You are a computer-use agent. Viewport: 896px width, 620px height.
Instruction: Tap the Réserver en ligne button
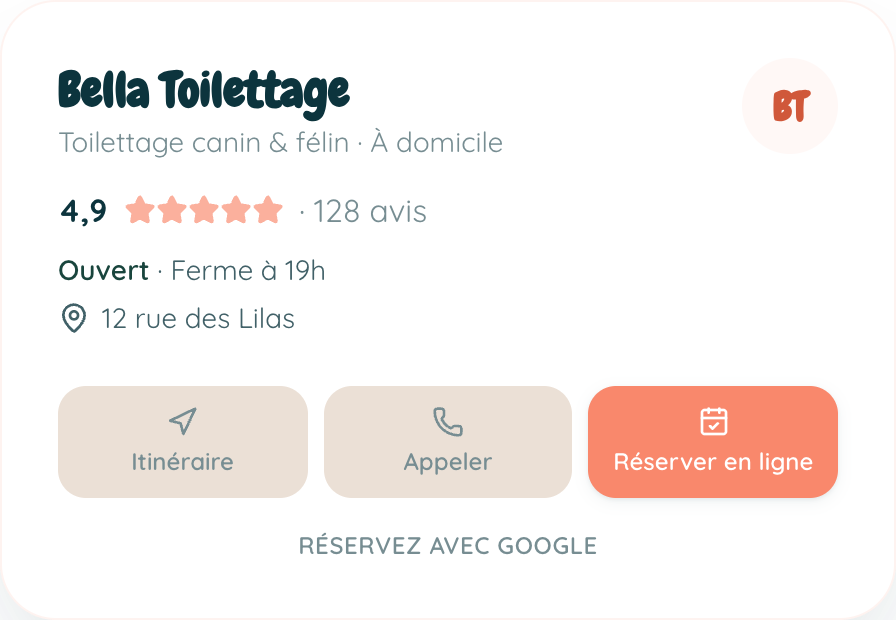[713, 442]
